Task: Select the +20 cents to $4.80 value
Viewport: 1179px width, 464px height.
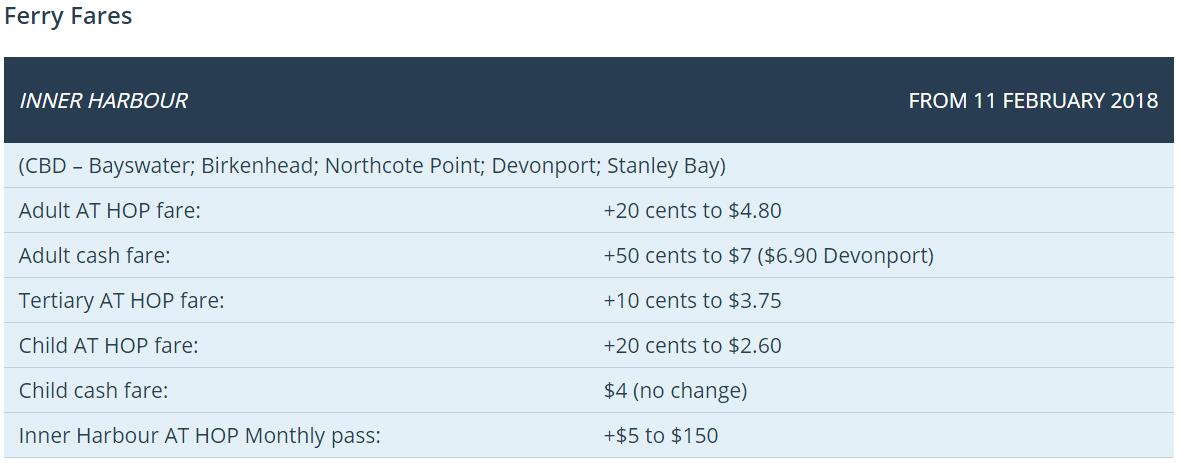Action: coord(692,210)
